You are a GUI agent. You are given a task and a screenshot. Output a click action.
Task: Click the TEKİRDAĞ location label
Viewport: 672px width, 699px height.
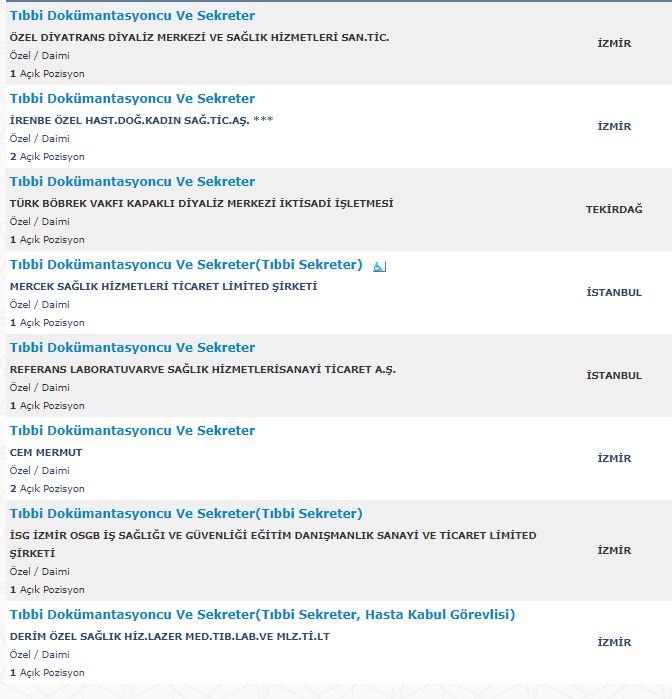[x=614, y=210]
